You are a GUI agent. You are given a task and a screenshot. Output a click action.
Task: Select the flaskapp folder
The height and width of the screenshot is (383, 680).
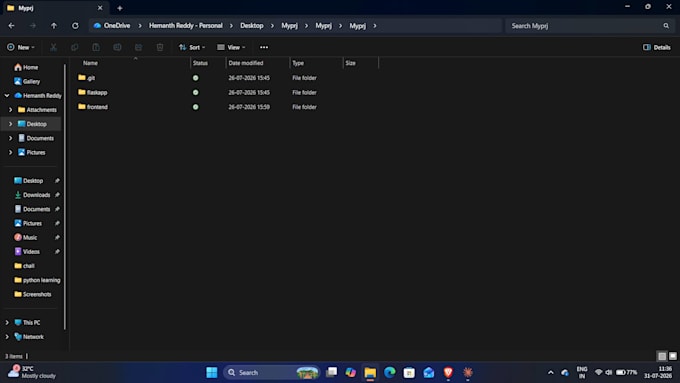pyautogui.click(x=93, y=92)
